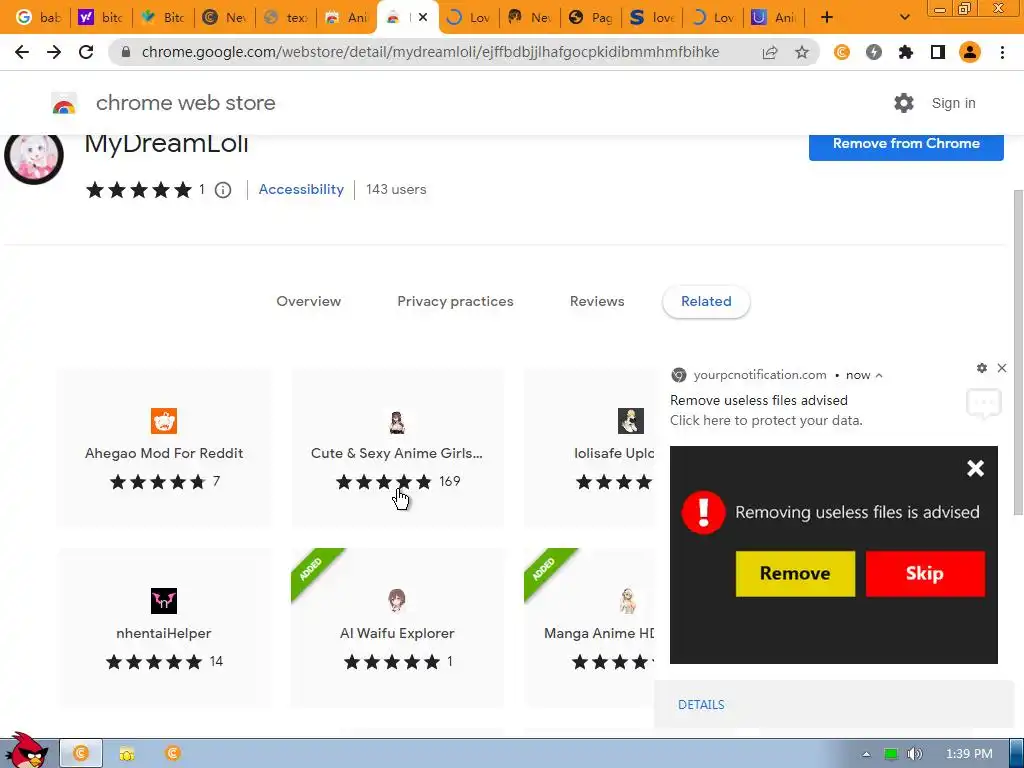1024x768 pixels.
Task: Click the lolisafe Uploader icon
Action: [631, 421]
